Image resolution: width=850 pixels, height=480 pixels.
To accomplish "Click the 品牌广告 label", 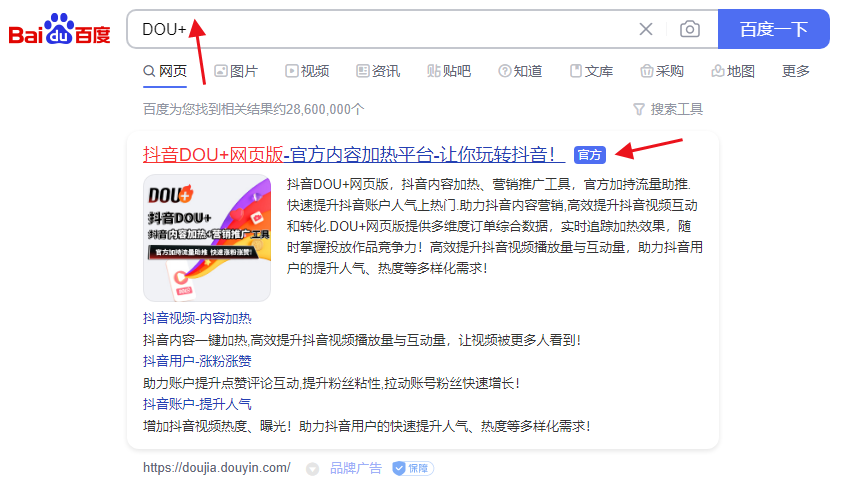I will click(x=356, y=468).
